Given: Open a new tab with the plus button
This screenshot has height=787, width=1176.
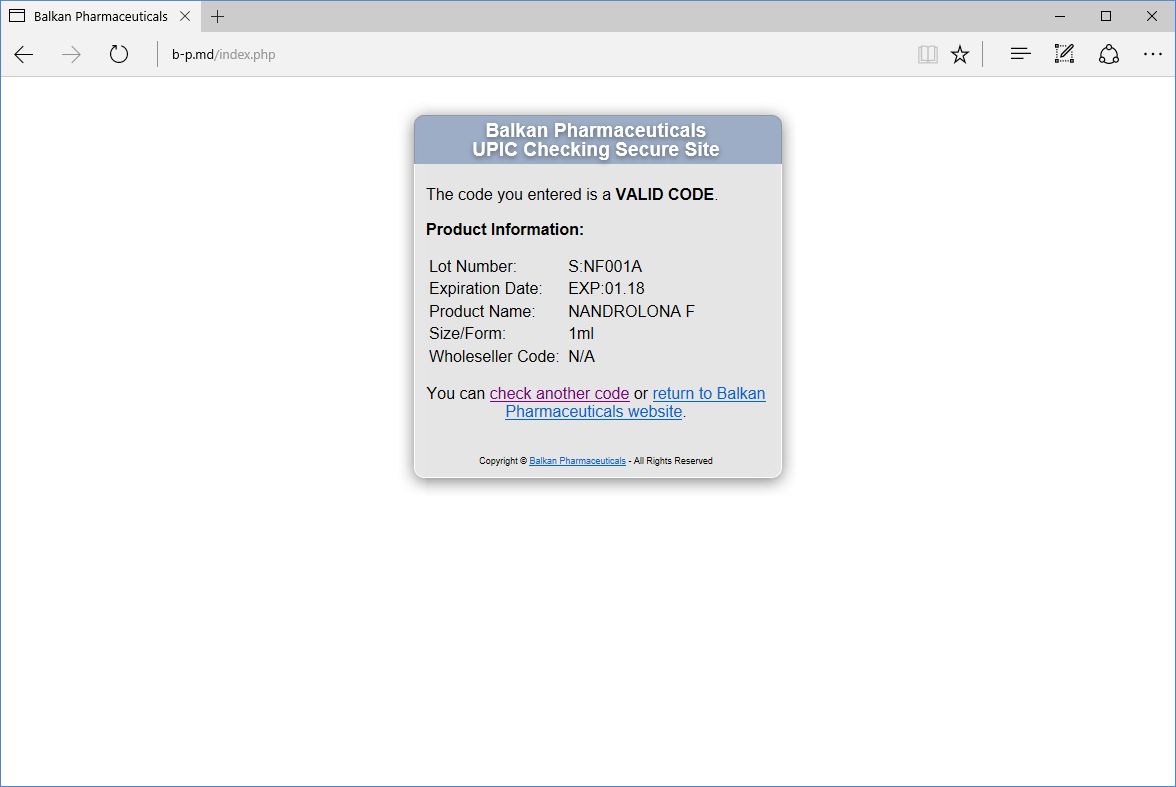Looking at the screenshot, I should tap(218, 16).
